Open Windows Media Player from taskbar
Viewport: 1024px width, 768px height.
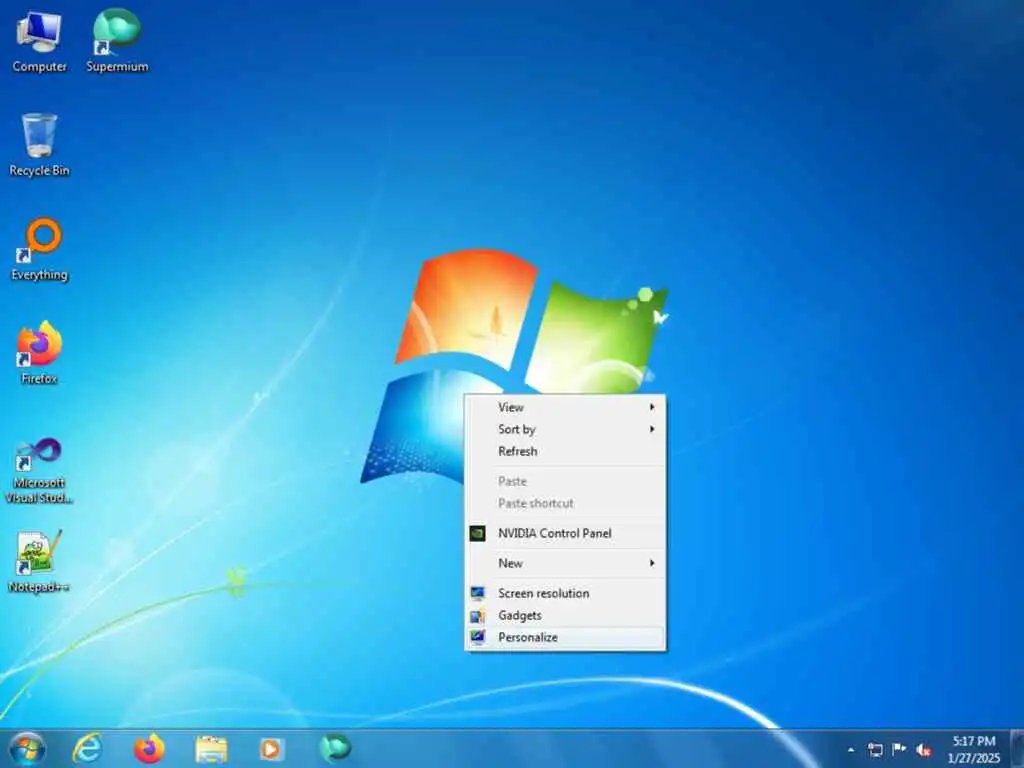pyautogui.click(x=271, y=749)
